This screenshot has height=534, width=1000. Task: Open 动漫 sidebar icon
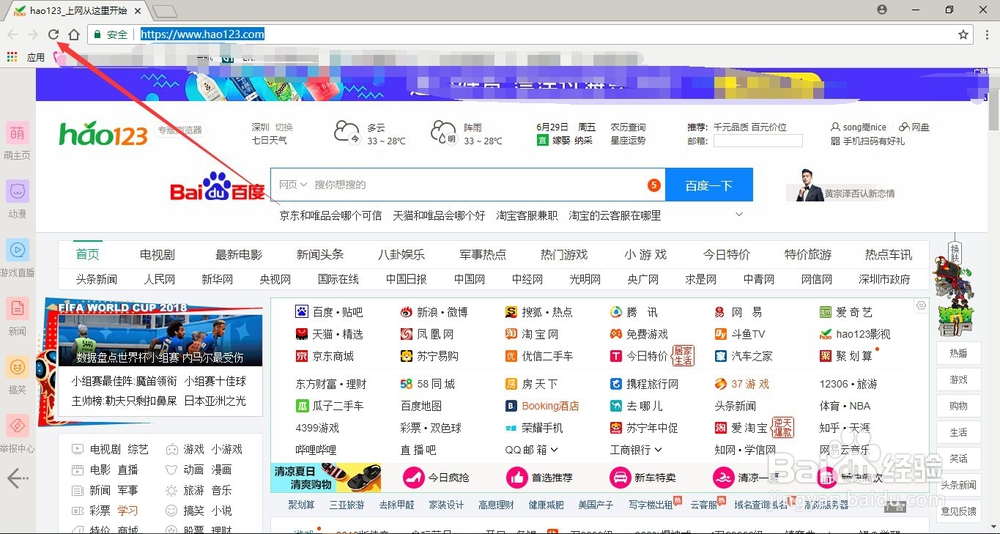pos(17,191)
